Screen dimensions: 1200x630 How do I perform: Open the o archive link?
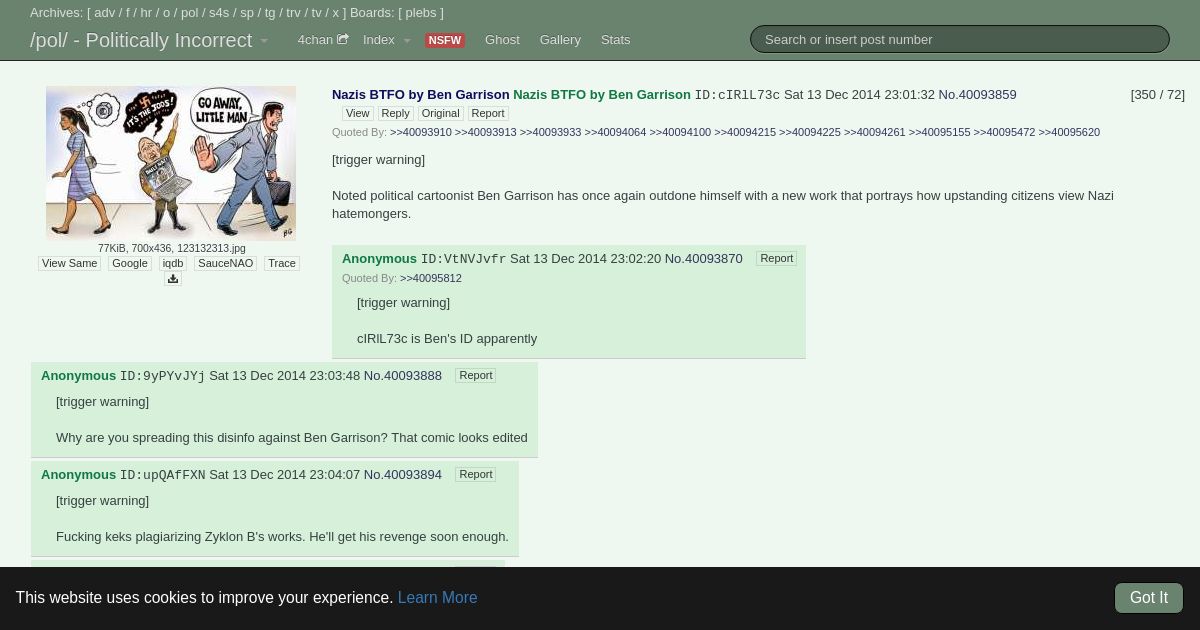pos(167,13)
